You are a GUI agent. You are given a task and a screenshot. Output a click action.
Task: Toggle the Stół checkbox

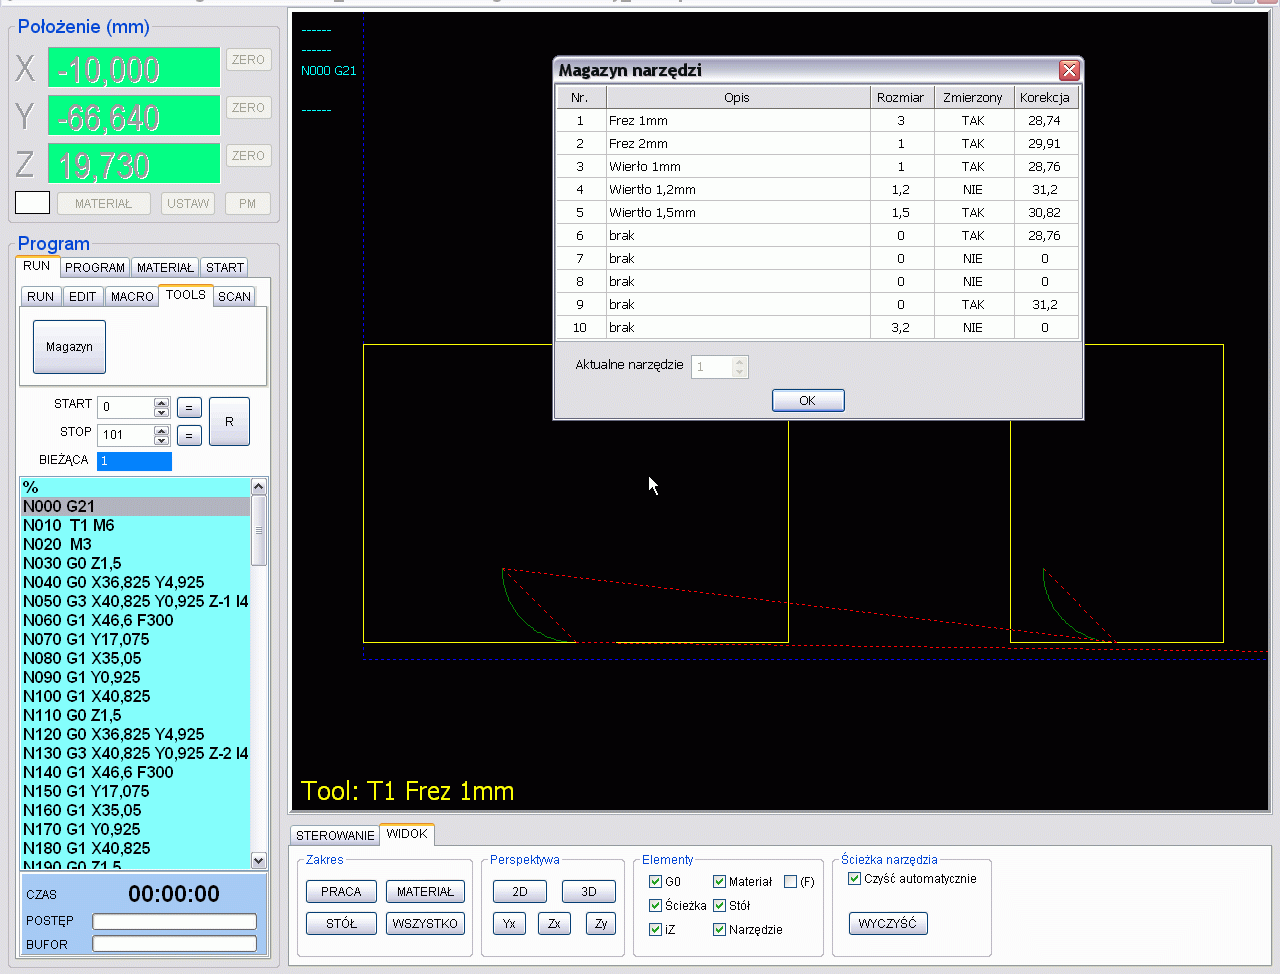[719, 905]
